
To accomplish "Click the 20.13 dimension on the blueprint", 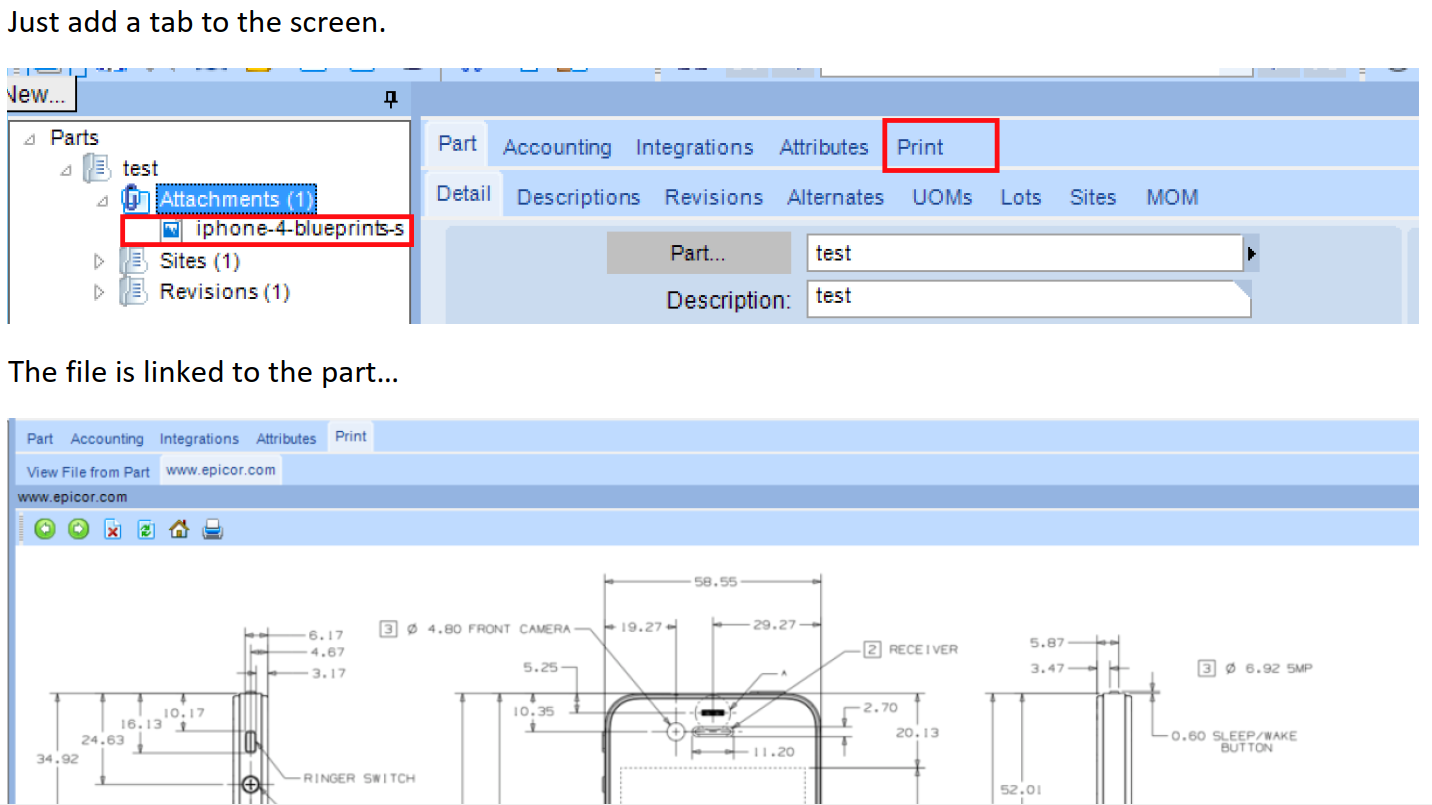I will pyautogui.click(x=917, y=731).
